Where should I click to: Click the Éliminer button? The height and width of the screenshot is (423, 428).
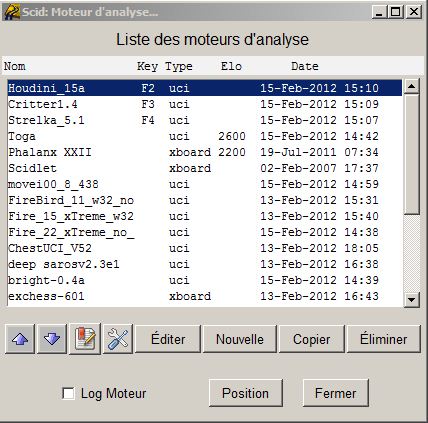point(383,339)
